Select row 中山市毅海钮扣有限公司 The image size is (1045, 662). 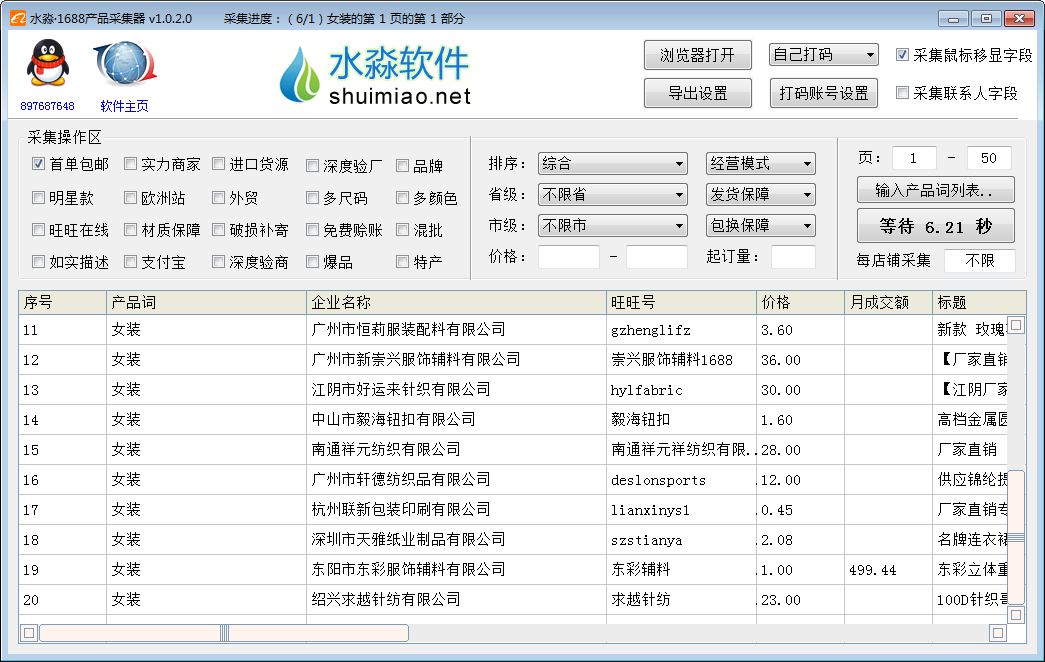click(513, 419)
